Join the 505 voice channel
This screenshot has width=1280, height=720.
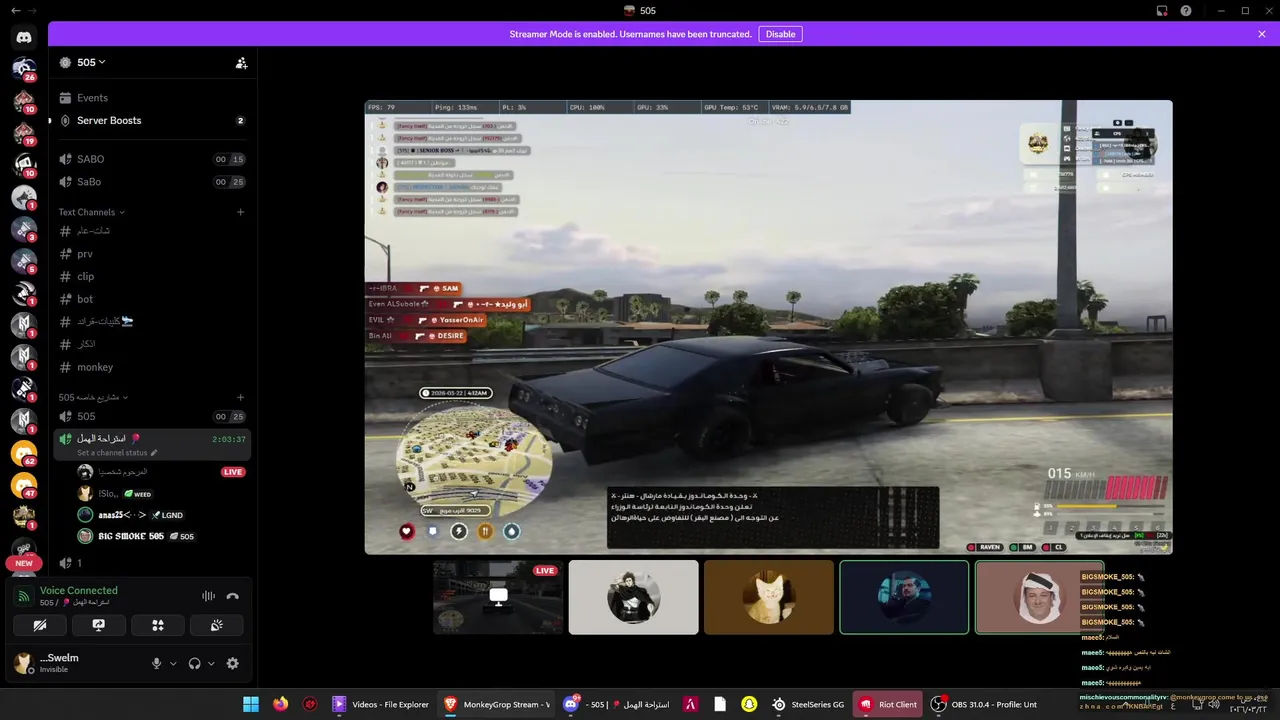coord(151,416)
